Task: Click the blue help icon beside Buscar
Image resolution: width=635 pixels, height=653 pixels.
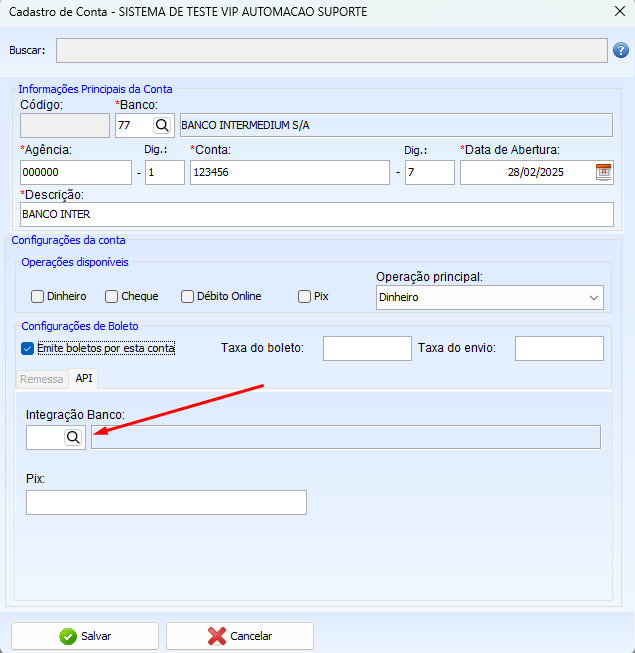Action: pyautogui.click(x=620, y=50)
